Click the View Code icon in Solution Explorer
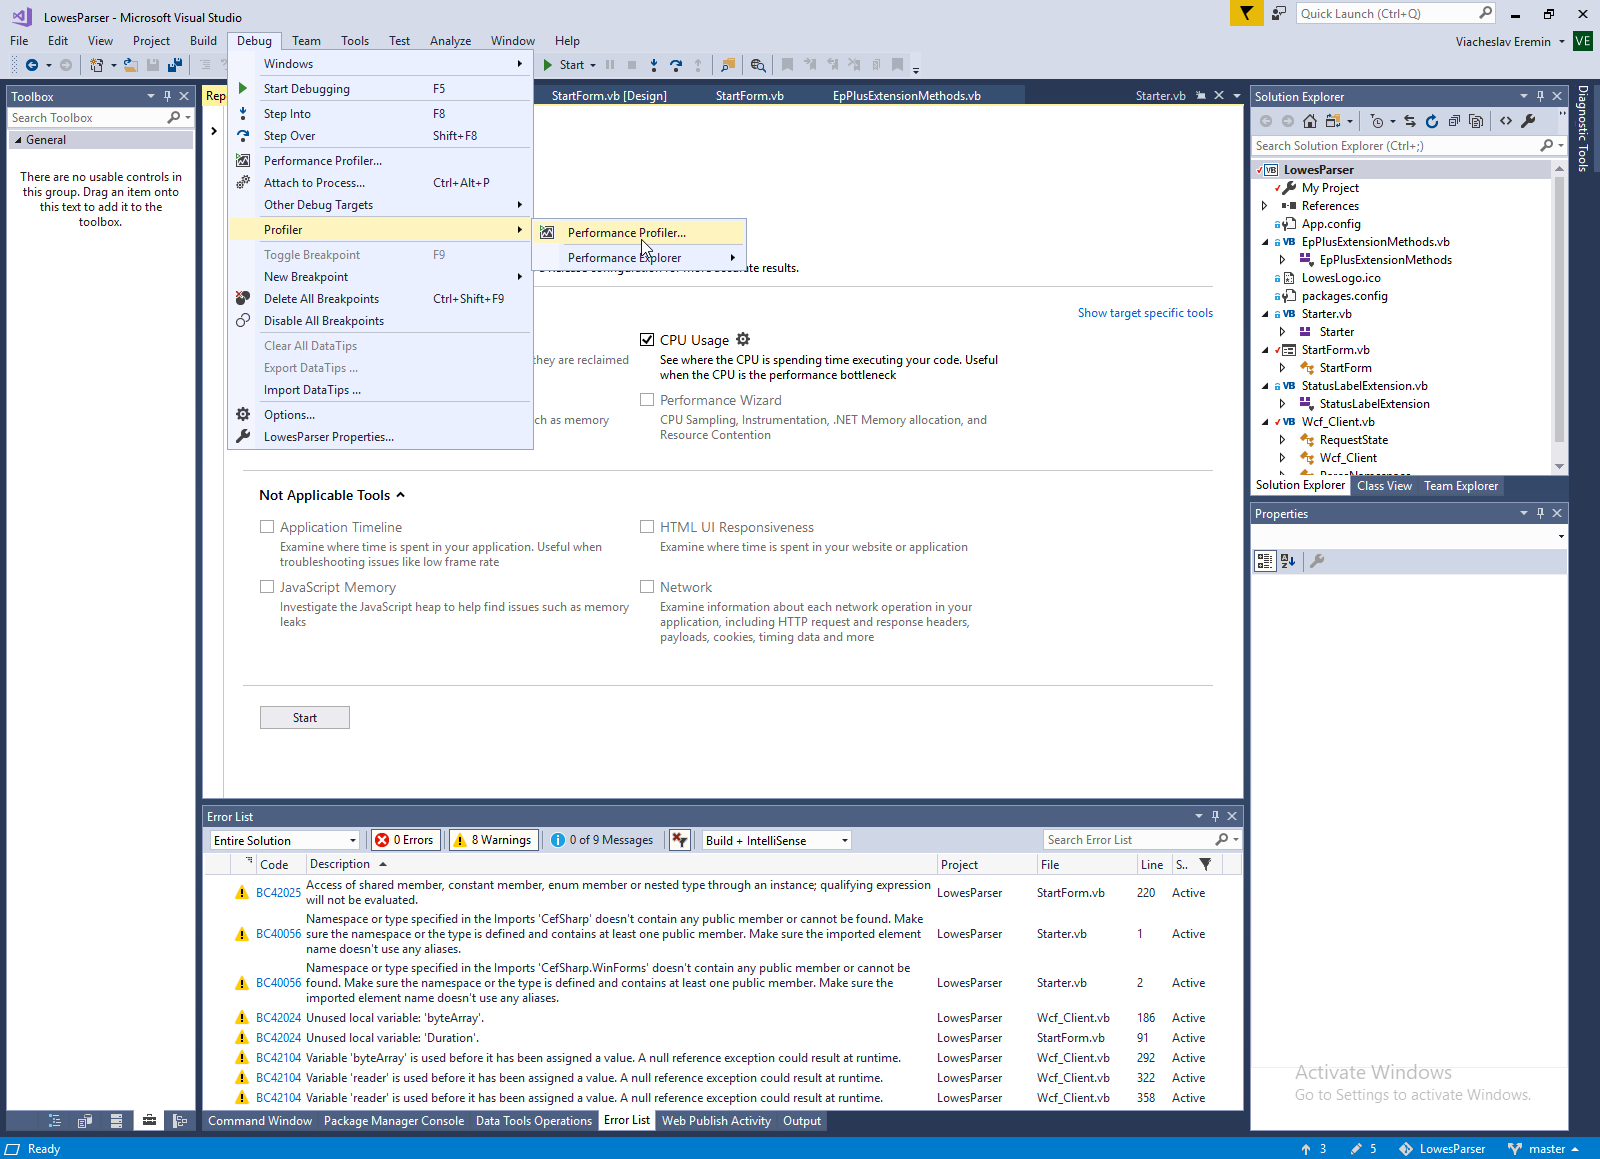Viewport: 1600px width, 1159px height. click(1506, 121)
